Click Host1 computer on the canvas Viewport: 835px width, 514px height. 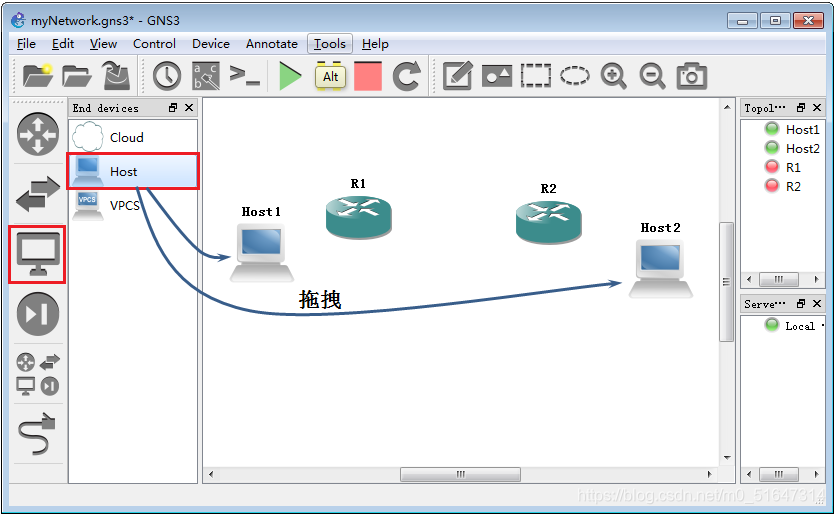tap(261, 252)
